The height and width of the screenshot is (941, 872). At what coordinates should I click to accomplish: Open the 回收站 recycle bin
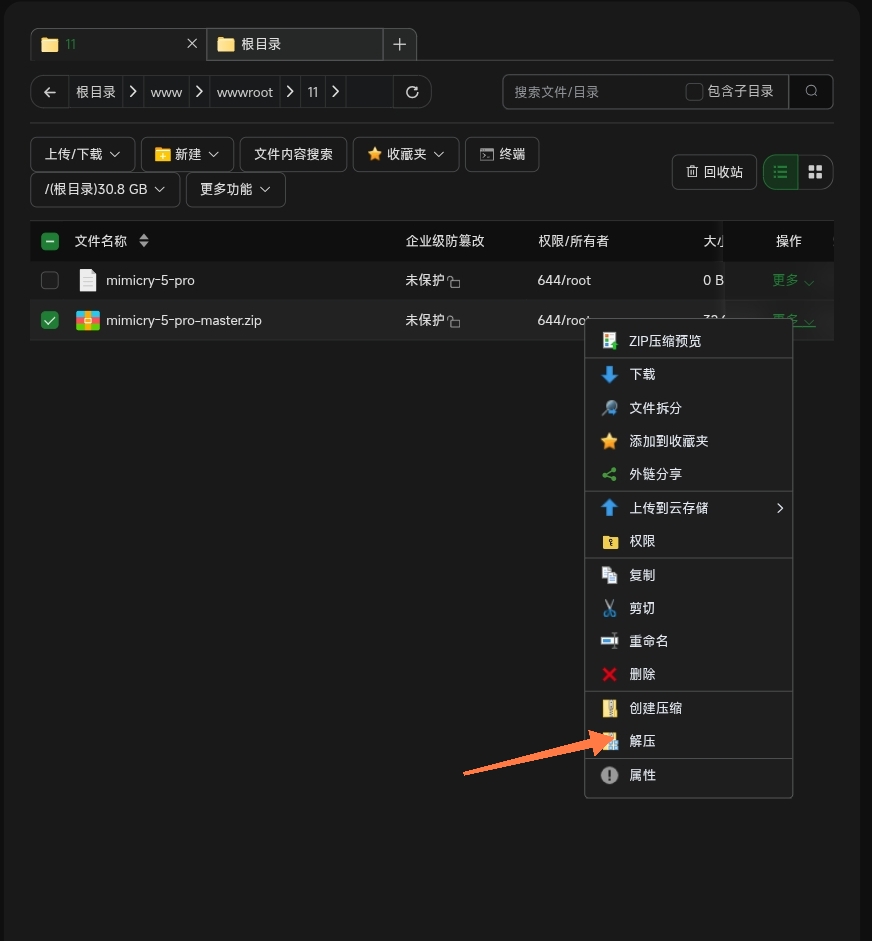(x=714, y=172)
